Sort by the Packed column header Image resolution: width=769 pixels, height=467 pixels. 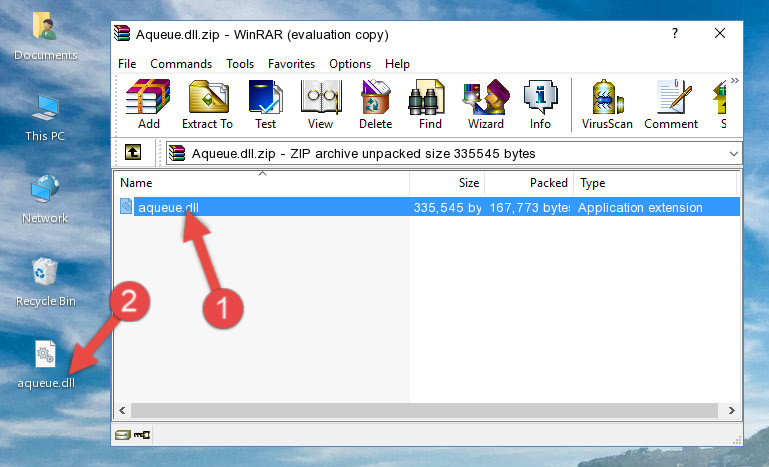pos(529,183)
